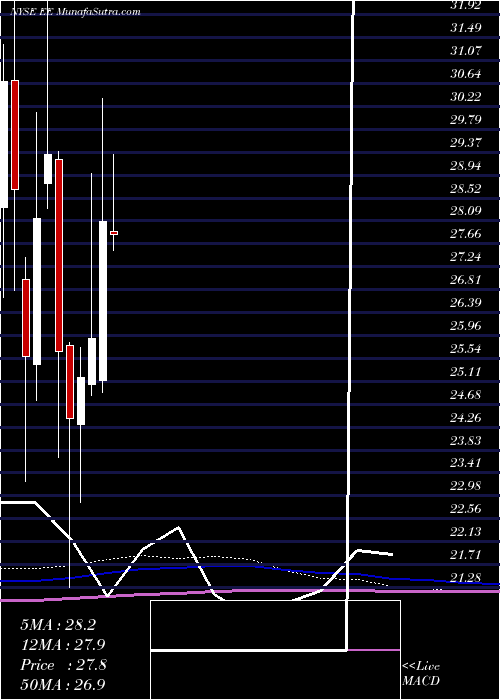Viewport: 500px width, 700px height.
Task: Select the 24.26 price axis label
Action: pyautogui.click(x=467, y=417)
